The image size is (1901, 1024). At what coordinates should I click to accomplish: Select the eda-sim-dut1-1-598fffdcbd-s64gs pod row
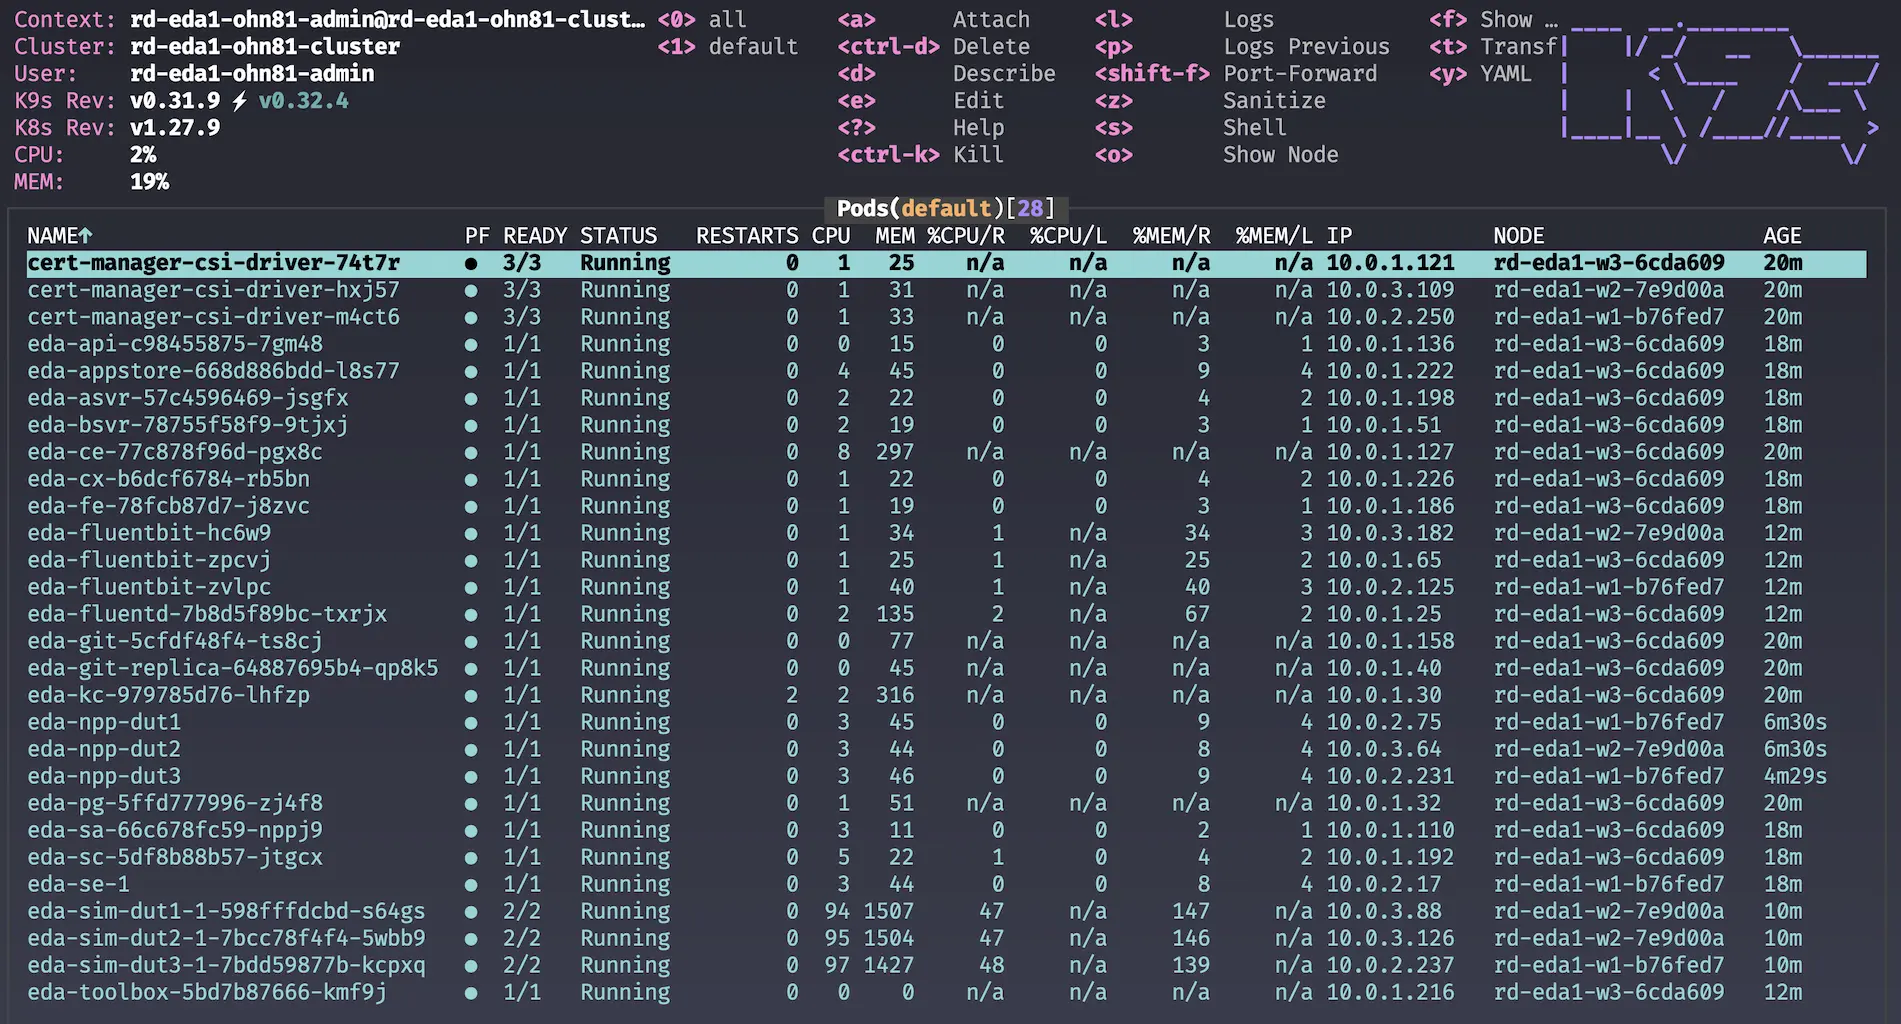coord(226,912)
